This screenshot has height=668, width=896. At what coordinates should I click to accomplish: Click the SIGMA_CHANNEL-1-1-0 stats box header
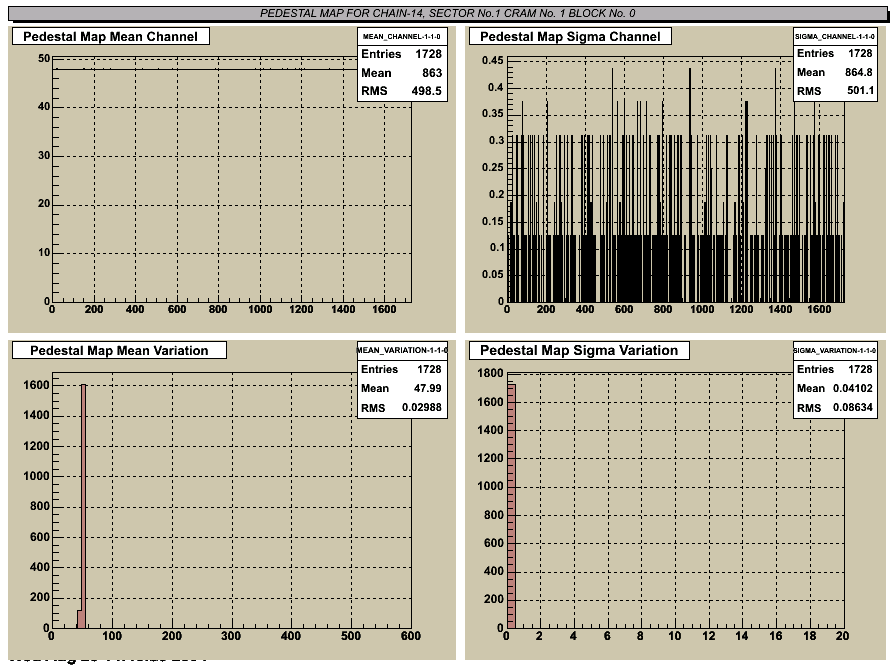835,37
